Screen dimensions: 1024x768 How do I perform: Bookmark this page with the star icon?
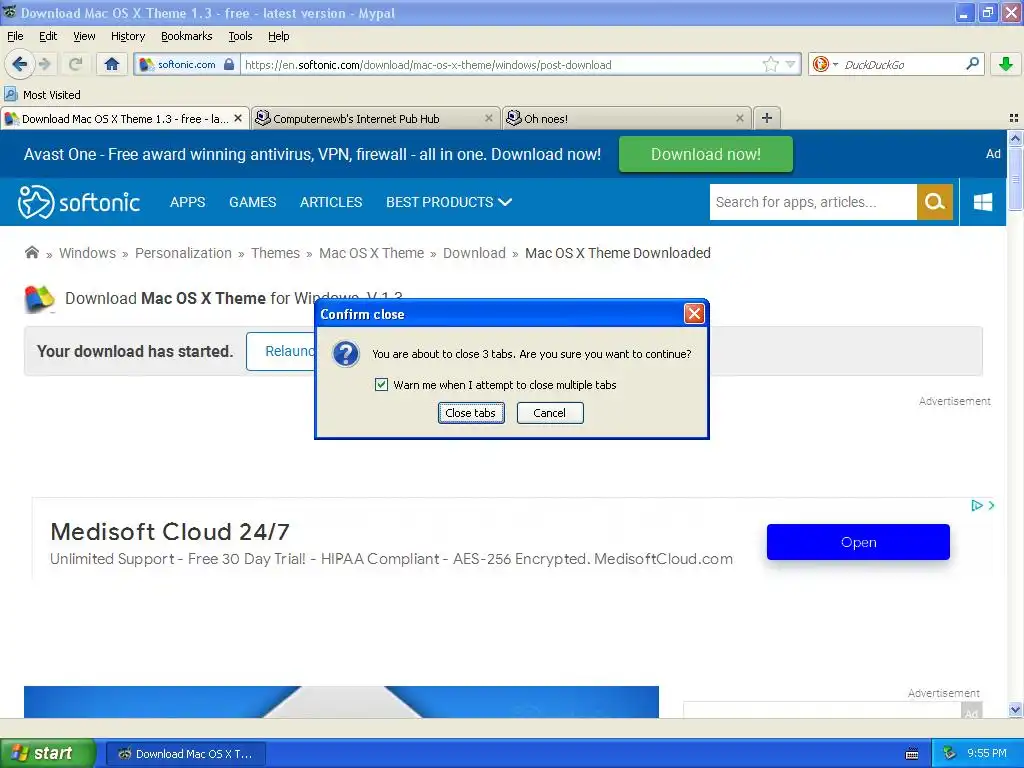click(771, 64)
